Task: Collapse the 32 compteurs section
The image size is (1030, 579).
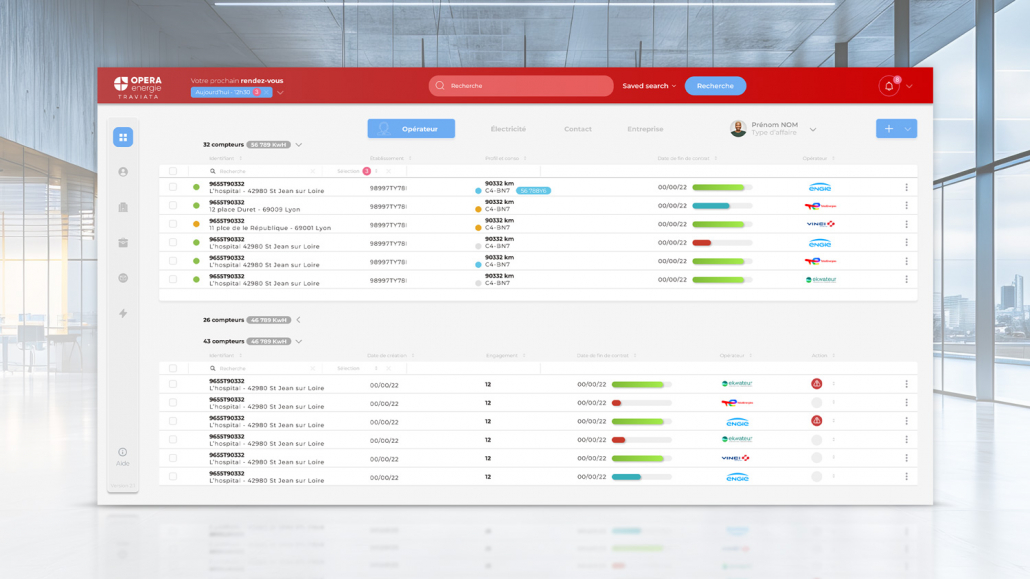Action: pyautogui.click(x=299, y=145)
